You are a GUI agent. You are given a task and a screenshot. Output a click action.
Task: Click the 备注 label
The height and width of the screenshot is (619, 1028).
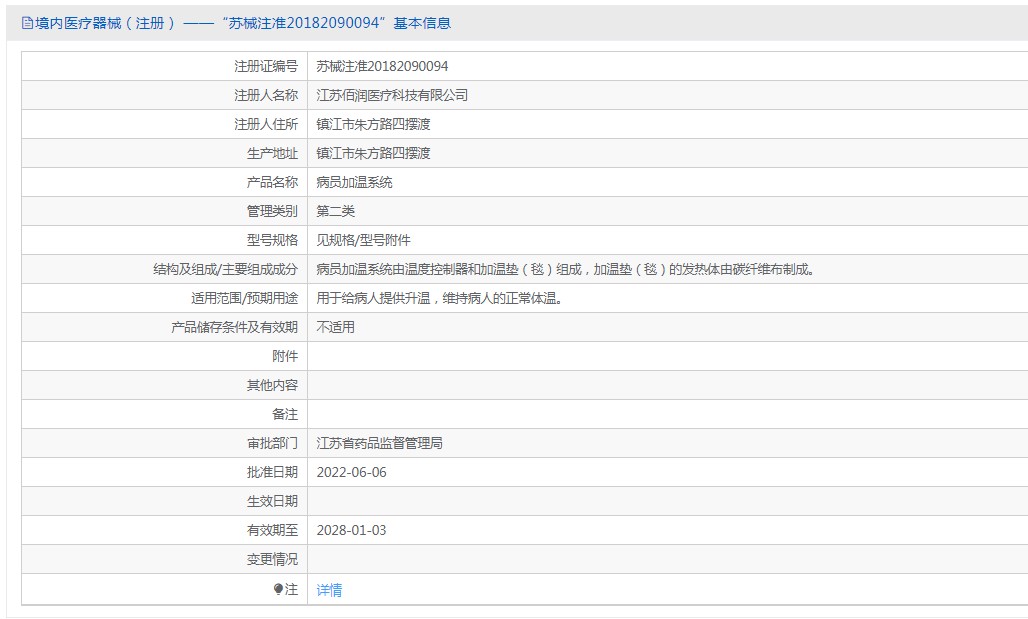[285, 414]
